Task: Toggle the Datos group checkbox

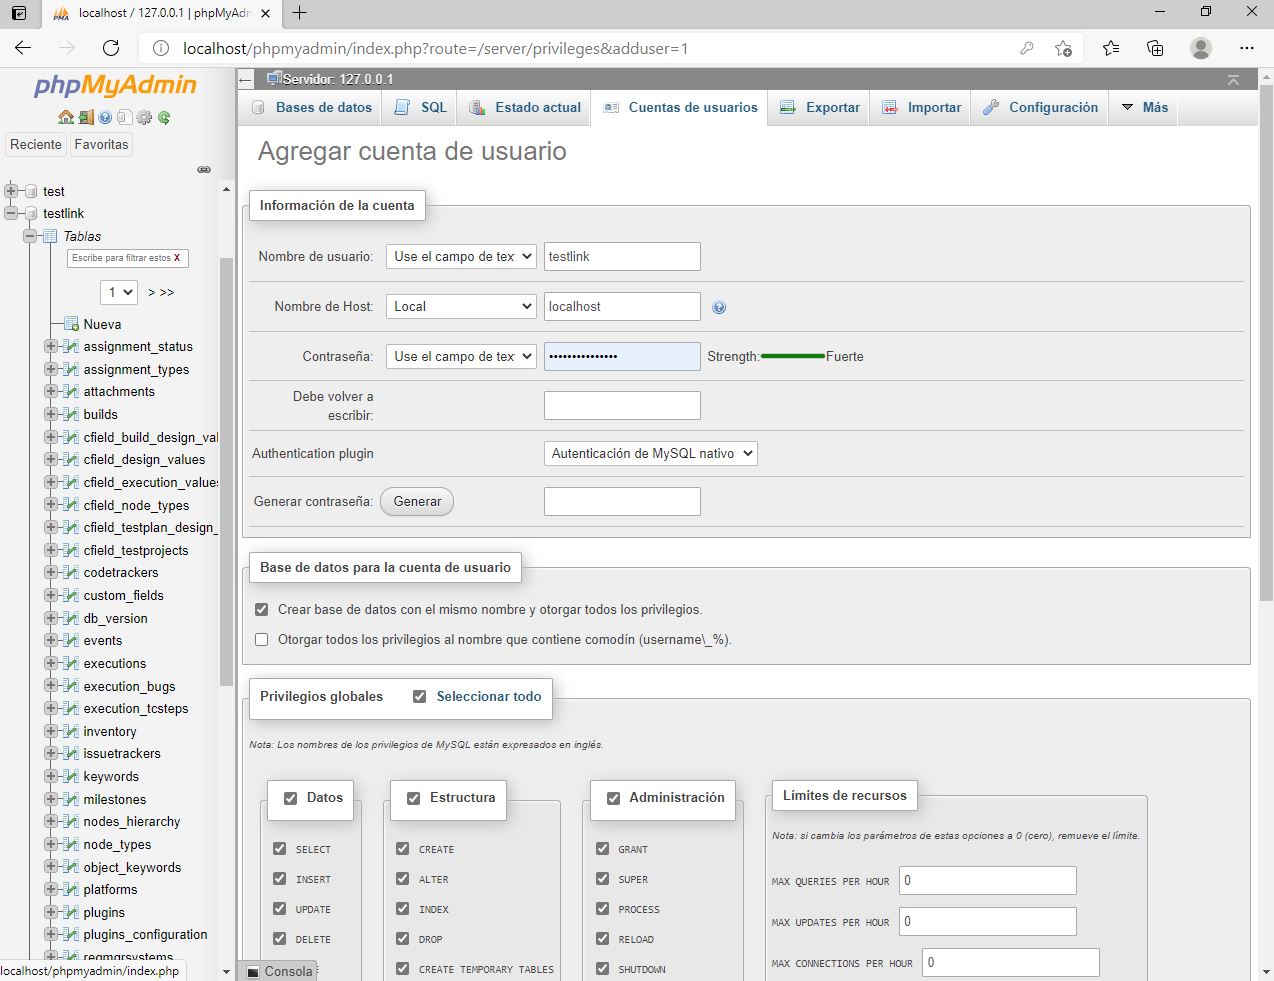Action: pos(290,798)
